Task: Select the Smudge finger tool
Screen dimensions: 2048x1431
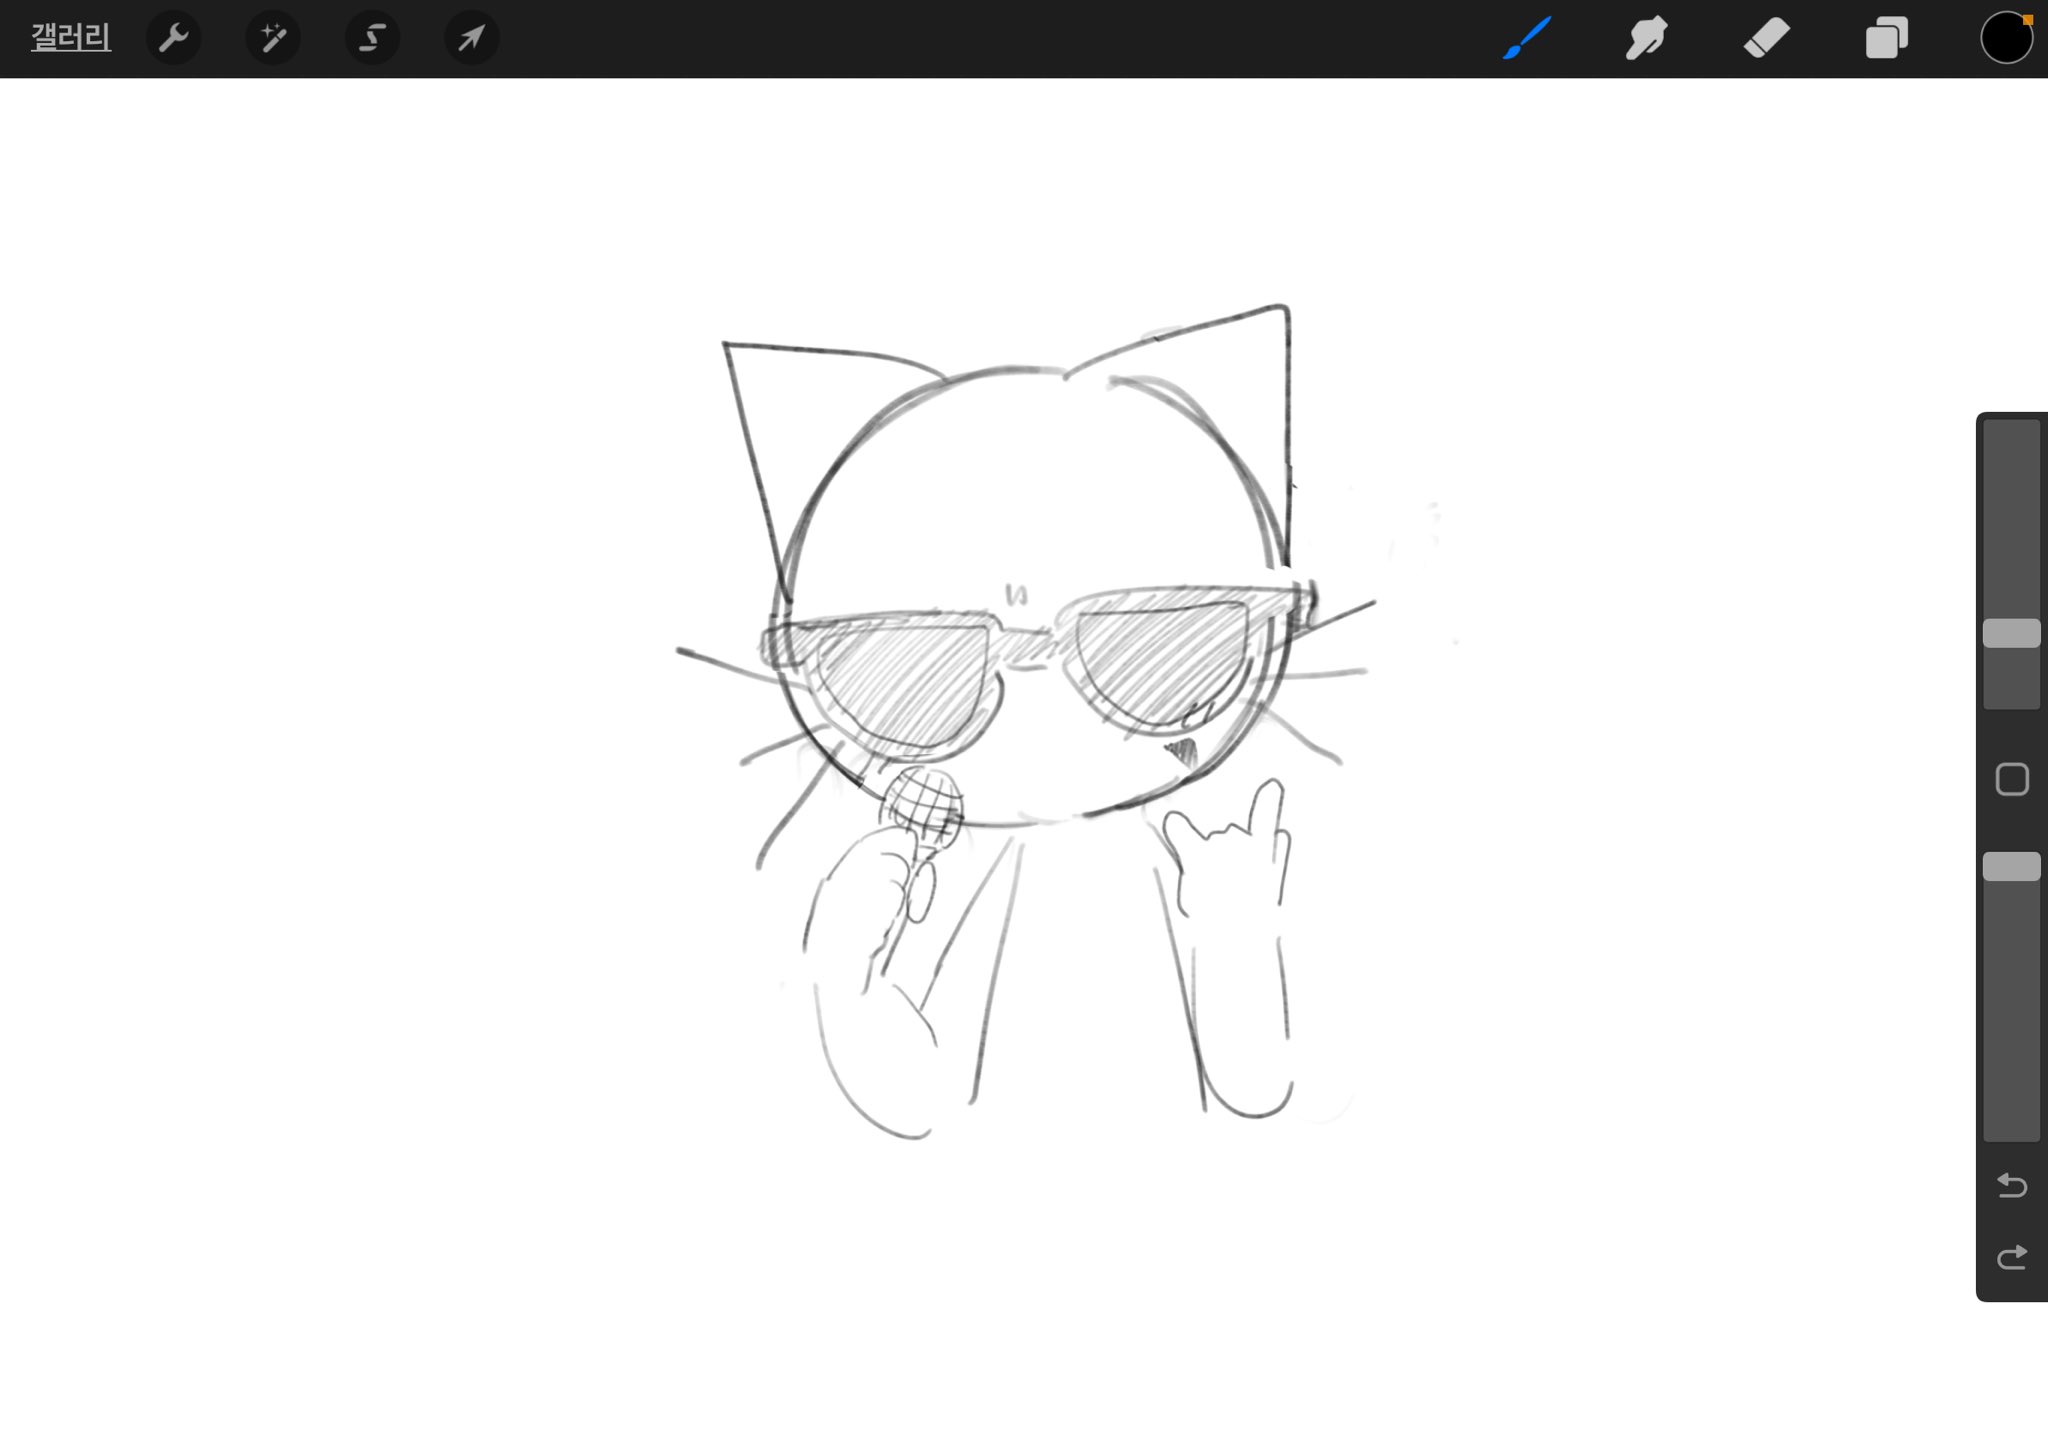Action: pos(1646,38)
